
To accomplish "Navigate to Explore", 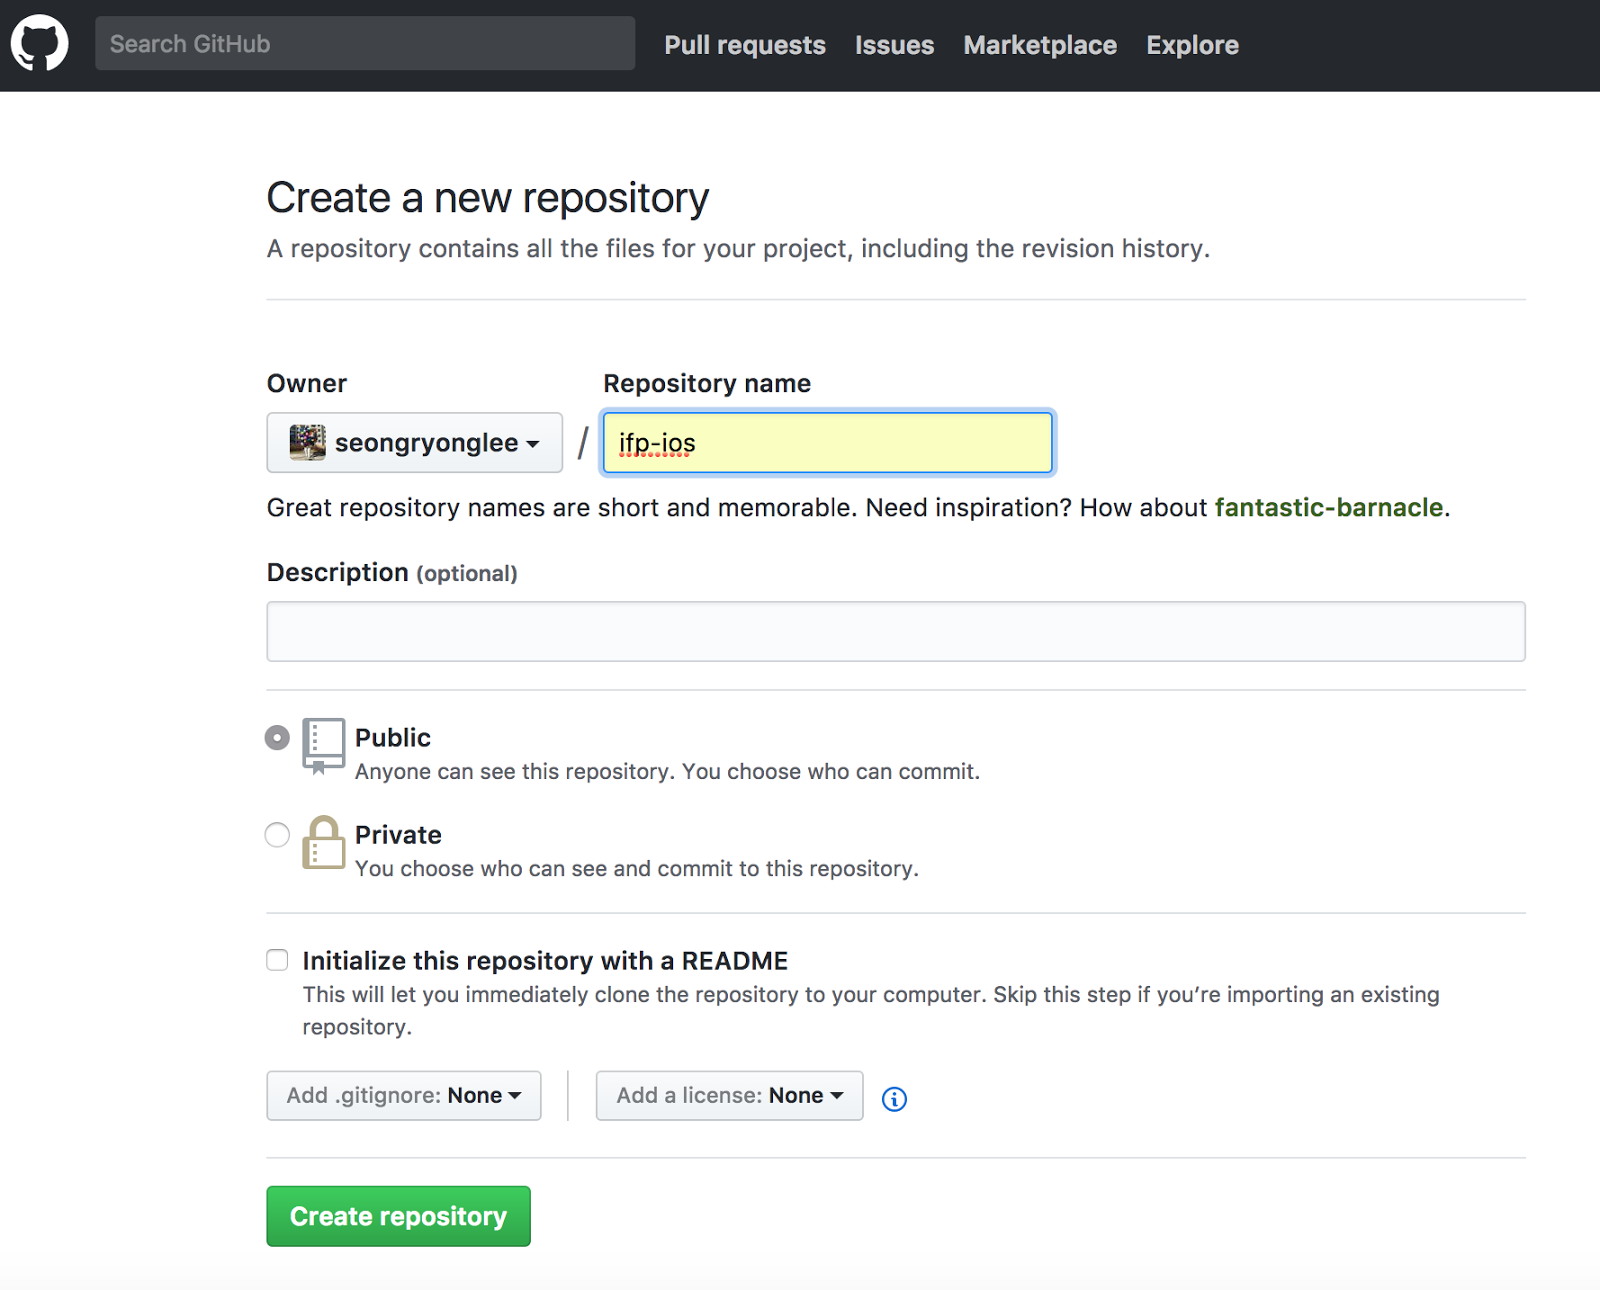I will (1192, 45).
